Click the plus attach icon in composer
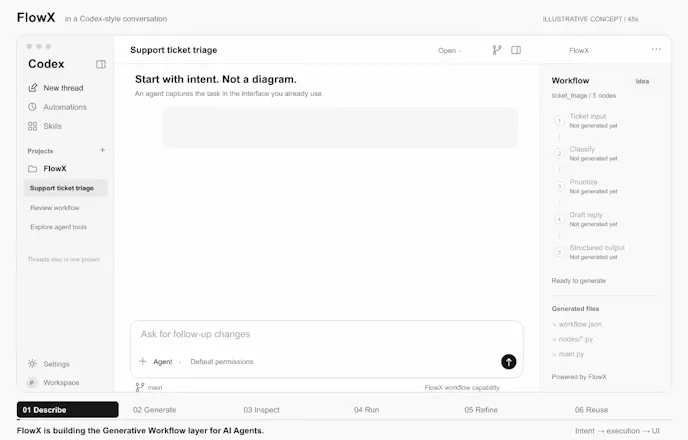Viewport: 688px width, 440px height. click(143, 361)
